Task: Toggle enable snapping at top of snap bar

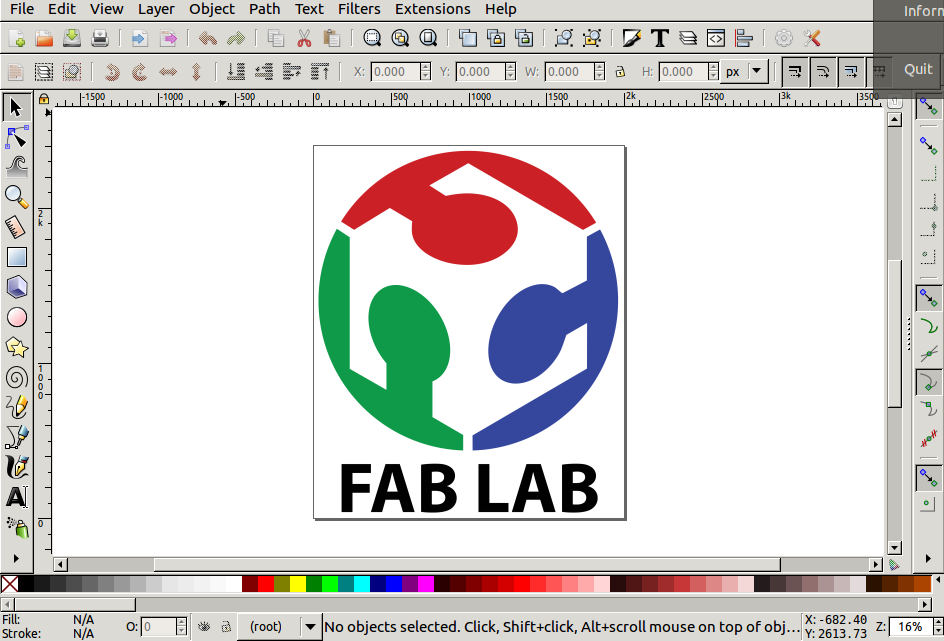Action: pyautogui.click(x=928, y=107)
